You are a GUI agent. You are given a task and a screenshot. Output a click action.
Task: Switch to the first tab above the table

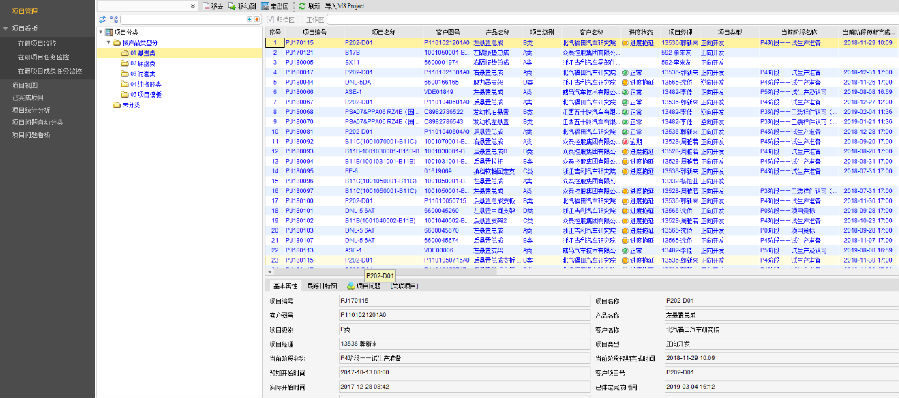[281, 19]
